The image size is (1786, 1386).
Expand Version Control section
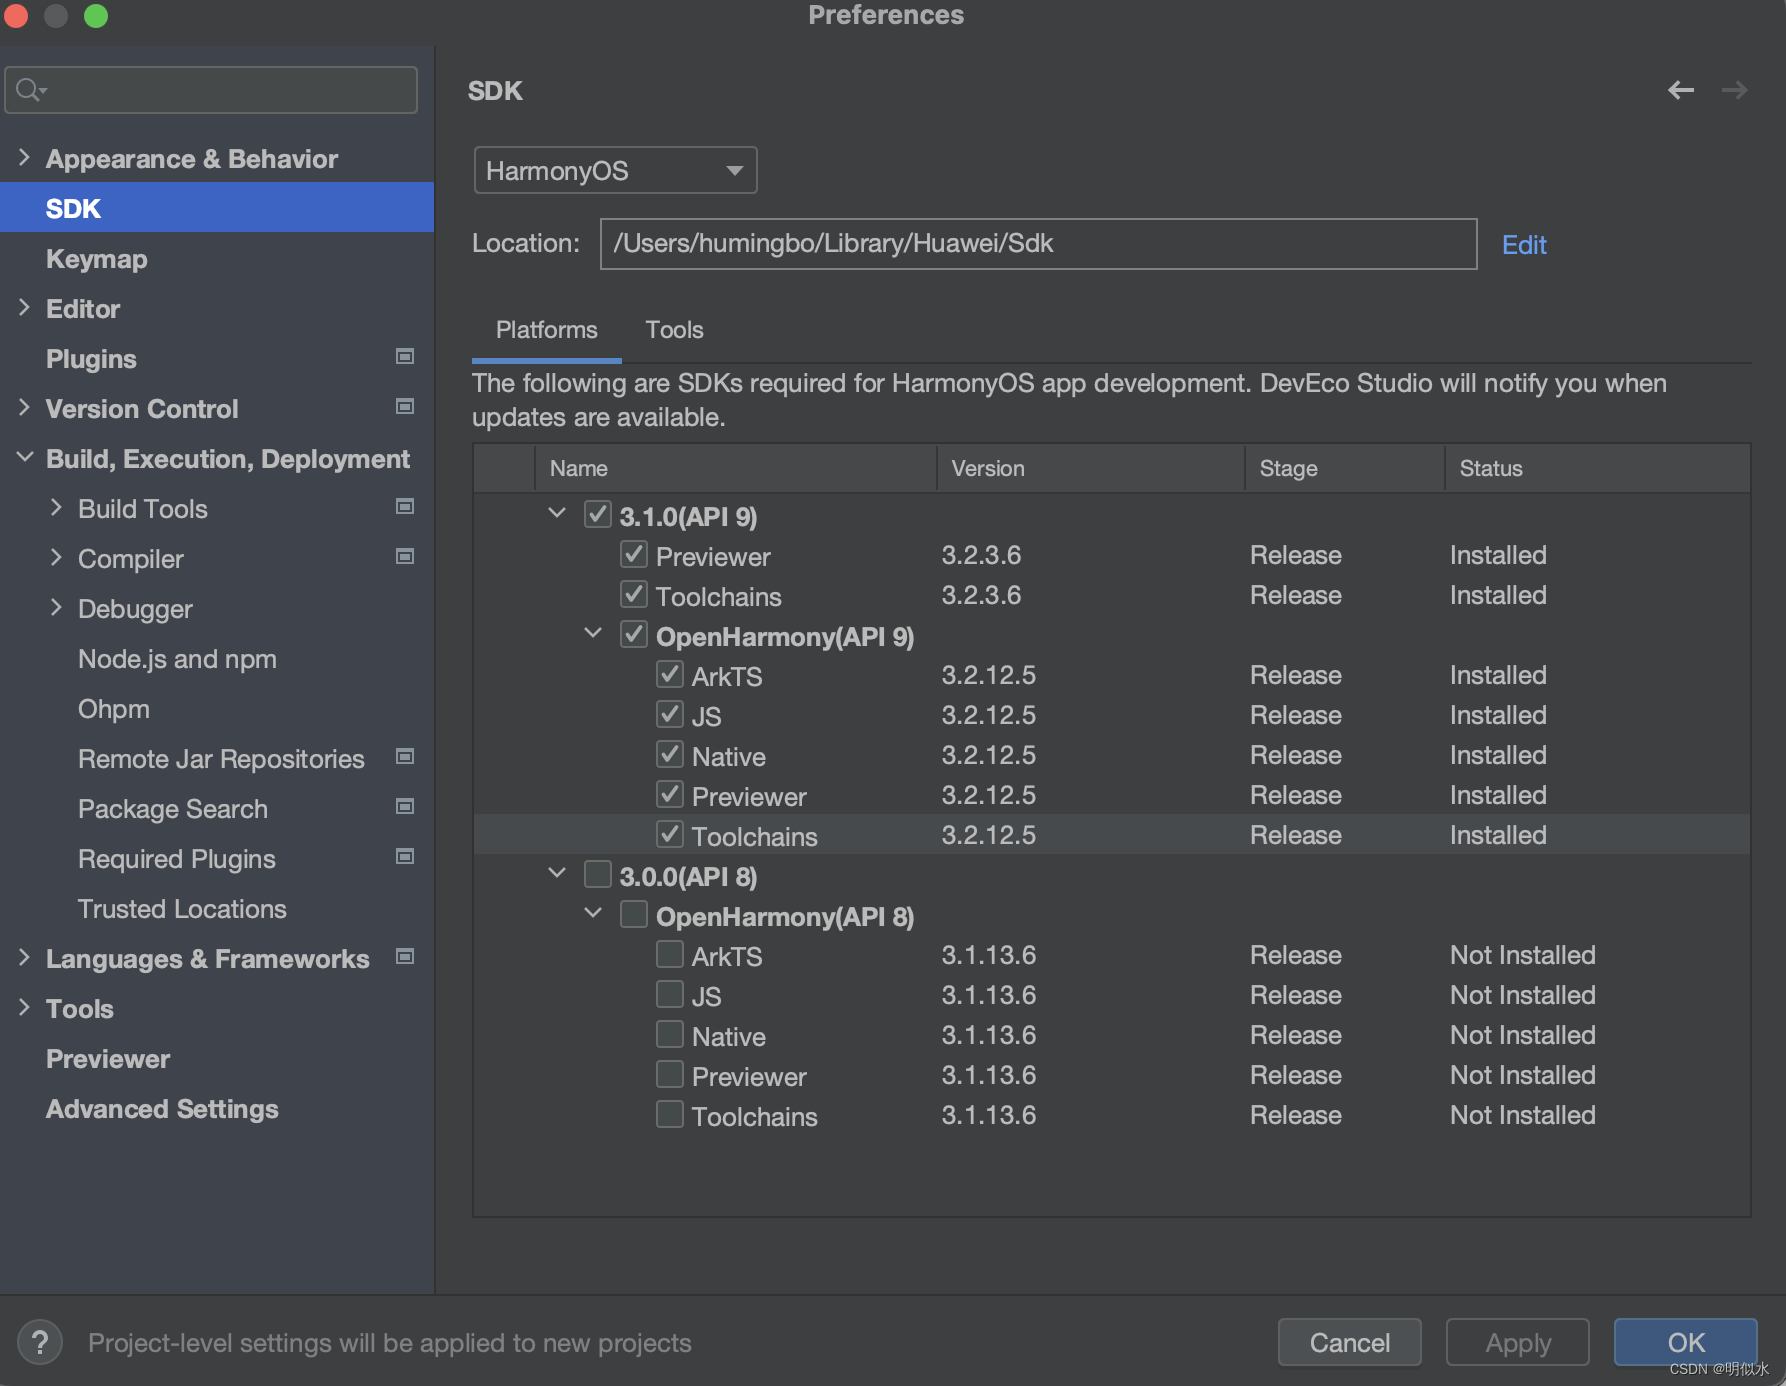[x=25, y=408]
